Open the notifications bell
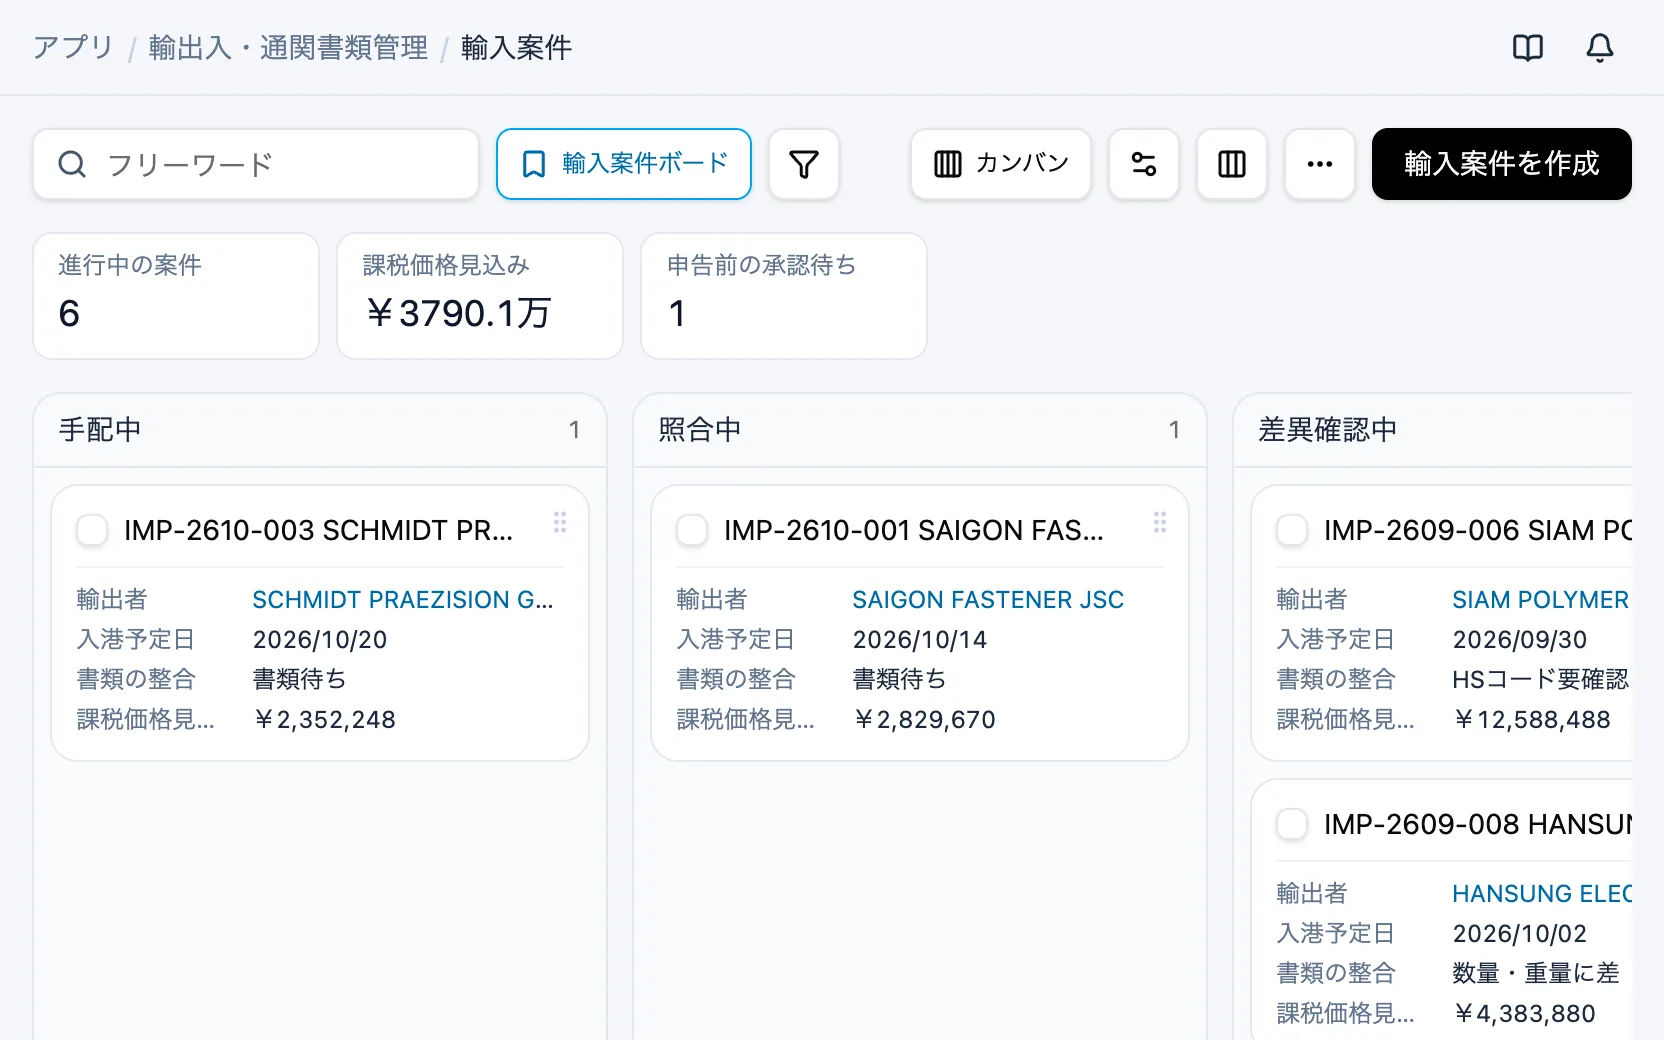This screenshot has width=1664, height=1040. tap(1600, 47)
